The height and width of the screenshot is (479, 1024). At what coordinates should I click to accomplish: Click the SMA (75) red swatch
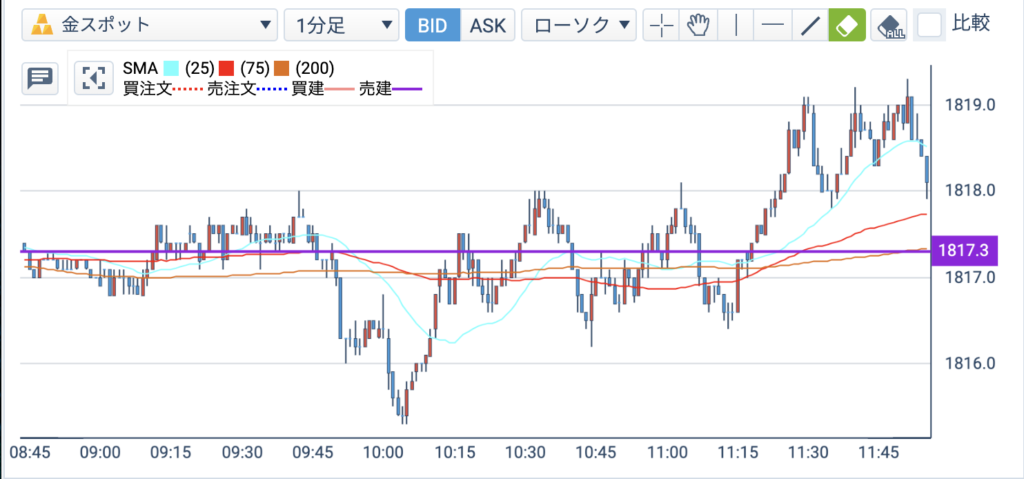(227, 68)
